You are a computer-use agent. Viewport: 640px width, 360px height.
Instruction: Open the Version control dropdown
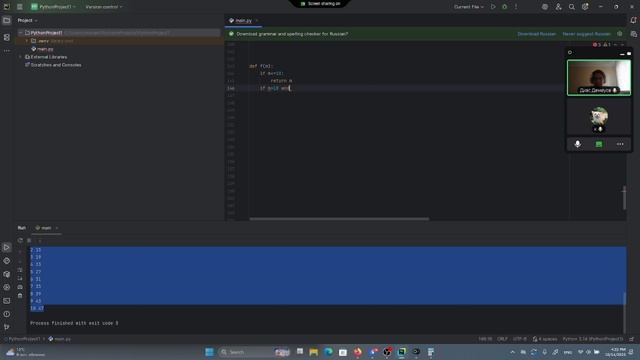104,7
